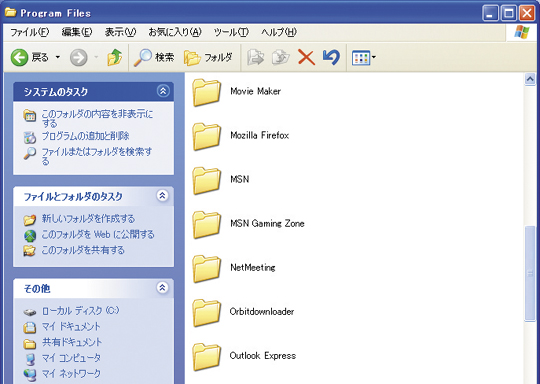540x384 pixels.
Task: Click the blue Undo arrow icon
Action: [331, 57]
